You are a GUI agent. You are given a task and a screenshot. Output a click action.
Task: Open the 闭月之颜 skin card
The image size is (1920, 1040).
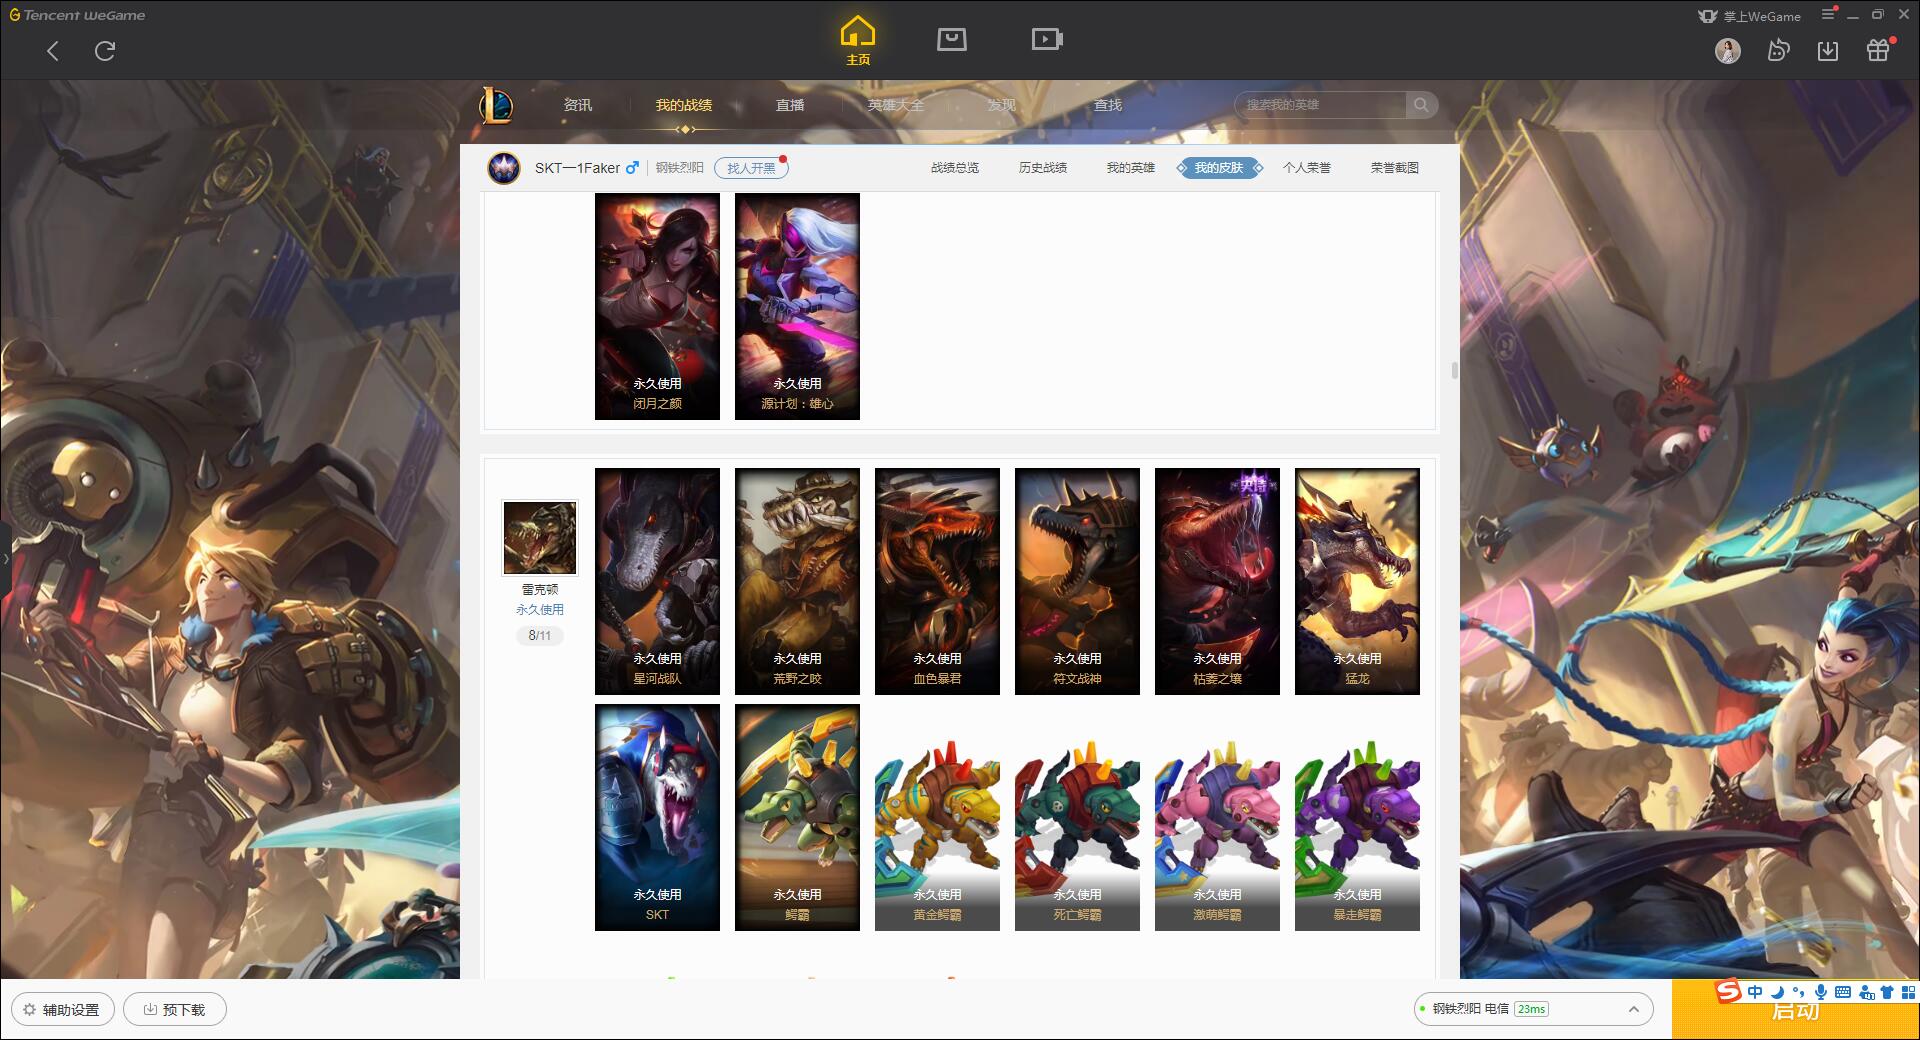[x=657, y=306]
